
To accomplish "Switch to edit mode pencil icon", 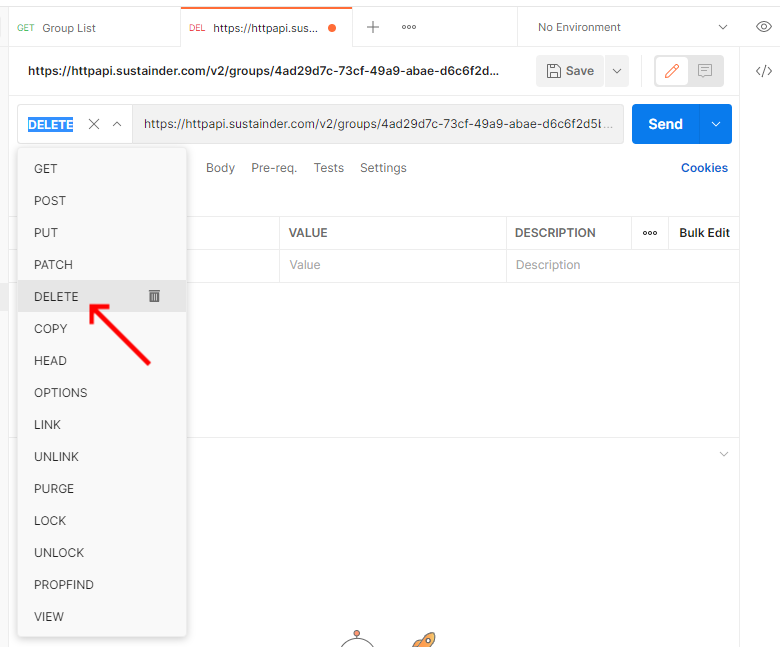I will click(x=672, y=71).
